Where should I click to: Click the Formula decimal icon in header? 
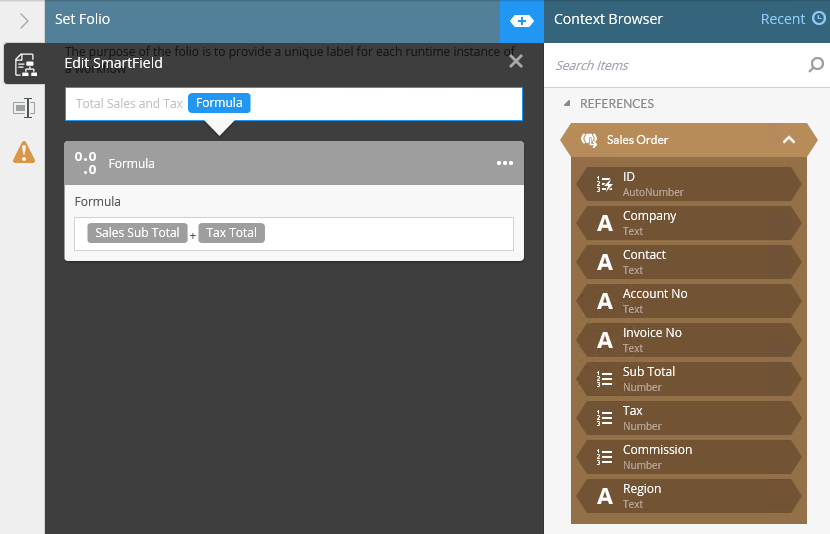click(x=86, y=163)
